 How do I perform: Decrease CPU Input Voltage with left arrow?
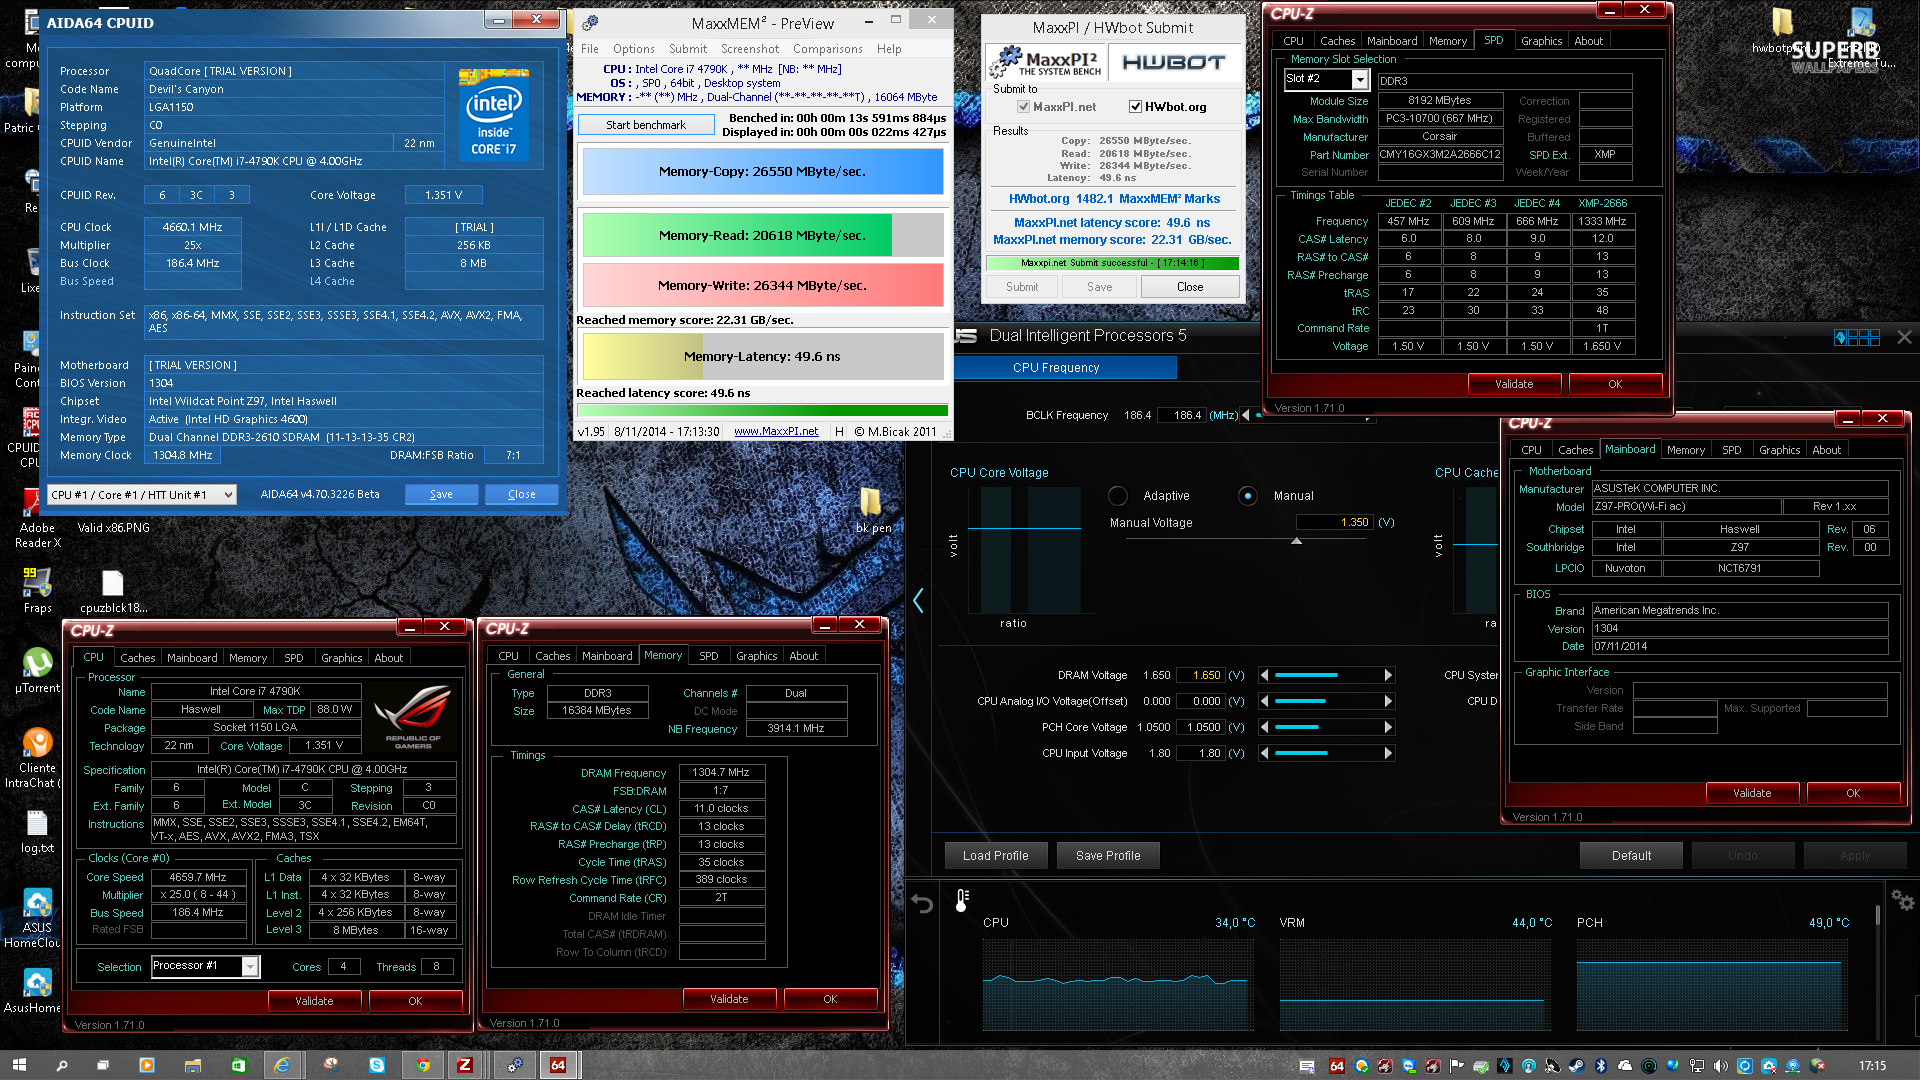point(1264,754)
